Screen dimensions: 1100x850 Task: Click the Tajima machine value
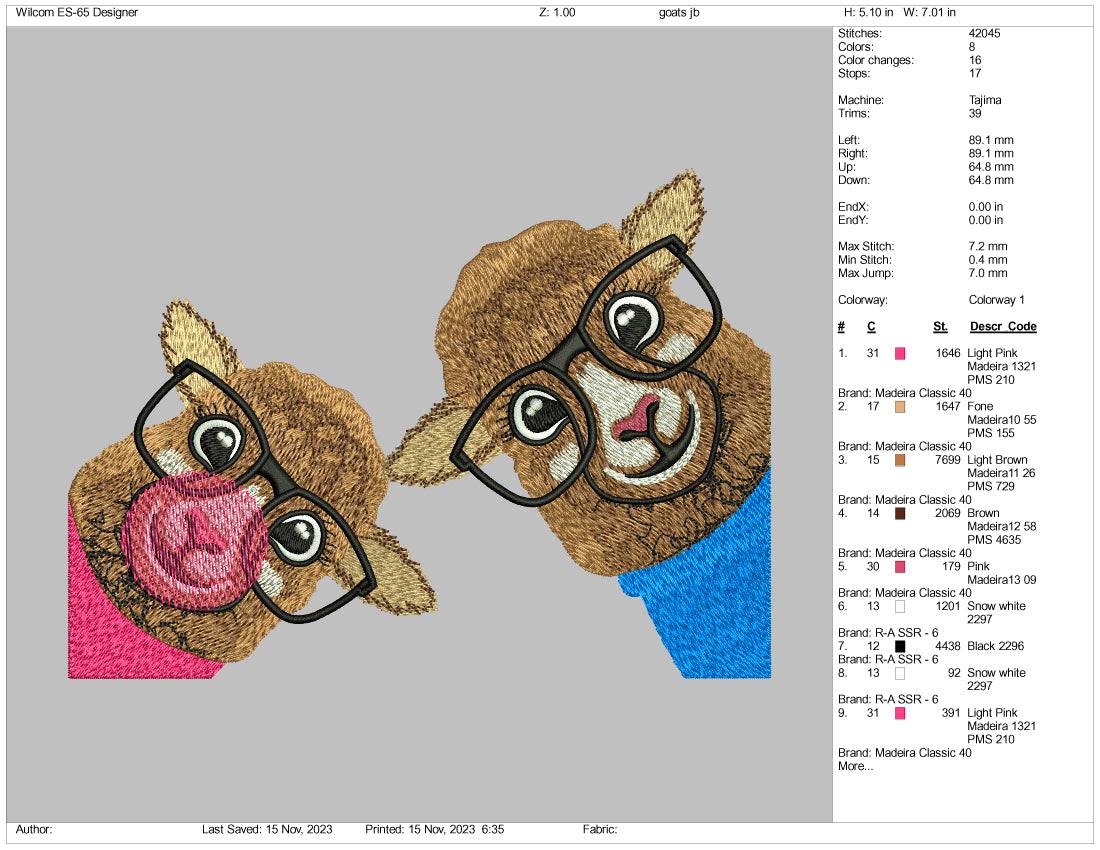pos(985,100)
